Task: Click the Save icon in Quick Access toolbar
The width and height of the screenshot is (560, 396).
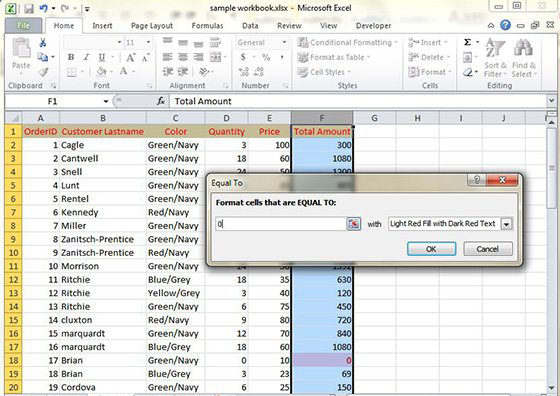Action: pyautogui.click(x=29, y=9)
